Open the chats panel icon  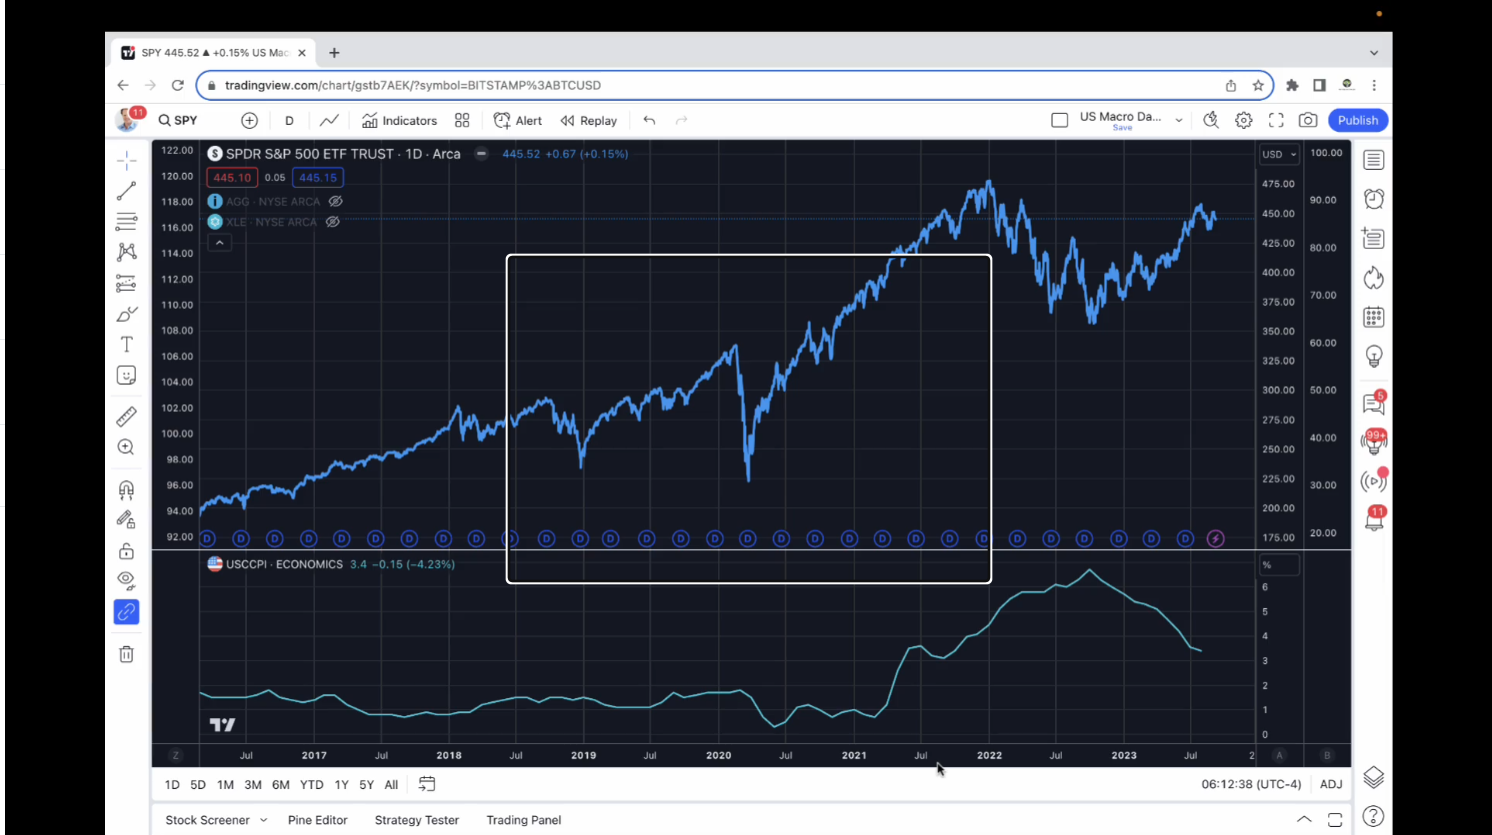tap(1374, 403)
